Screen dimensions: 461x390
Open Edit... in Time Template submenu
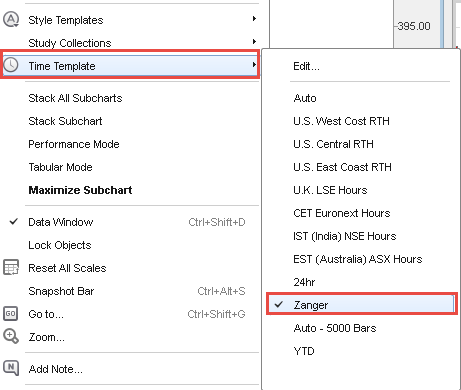(x=306, y=66)
